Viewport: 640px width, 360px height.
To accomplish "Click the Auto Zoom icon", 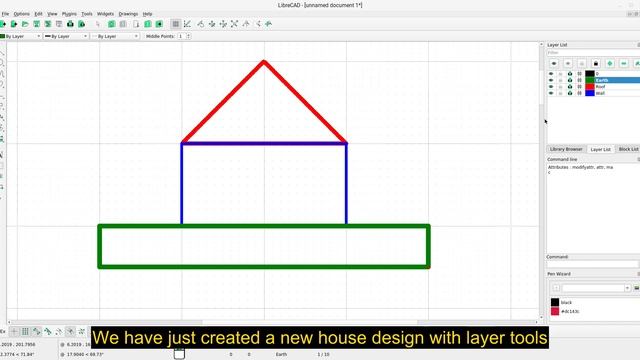I will click(234, 24).
